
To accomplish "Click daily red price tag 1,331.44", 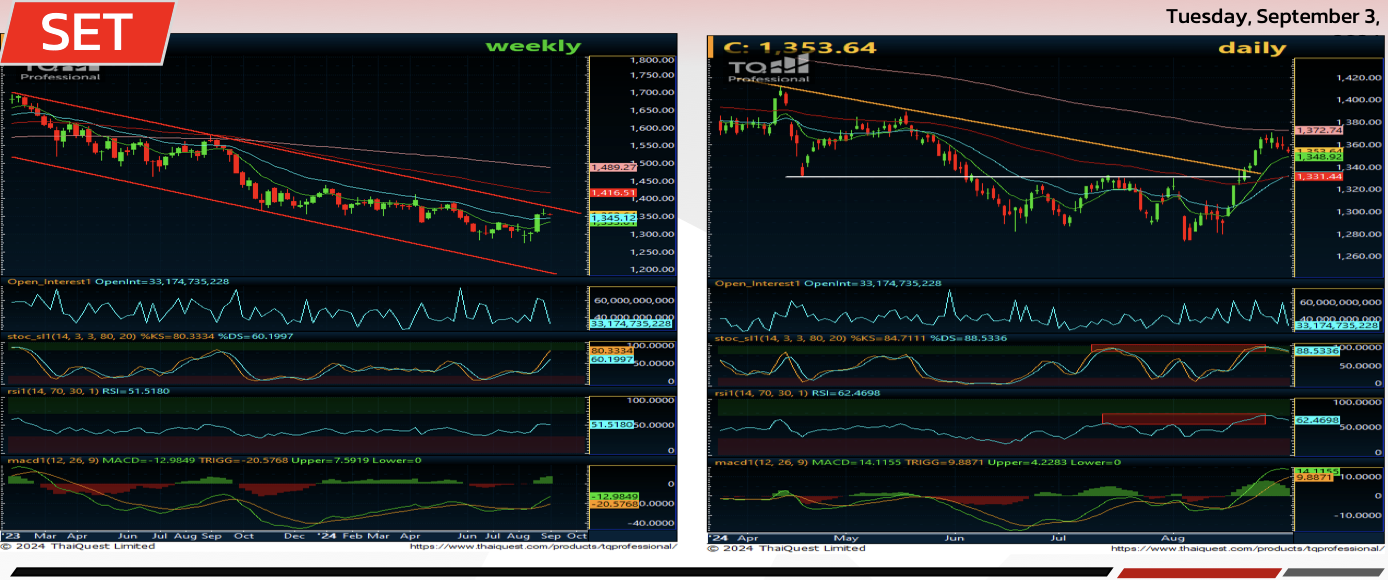I will [x=1317, y=176].
